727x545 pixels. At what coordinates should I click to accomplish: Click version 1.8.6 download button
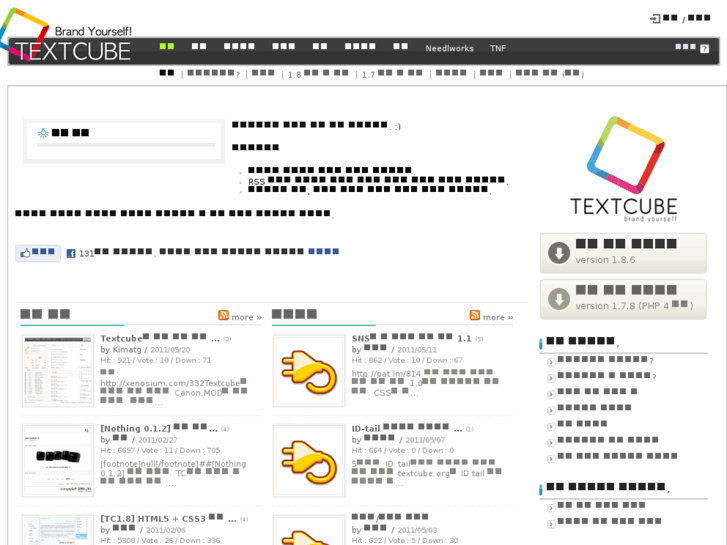click(x=623, y=253)
